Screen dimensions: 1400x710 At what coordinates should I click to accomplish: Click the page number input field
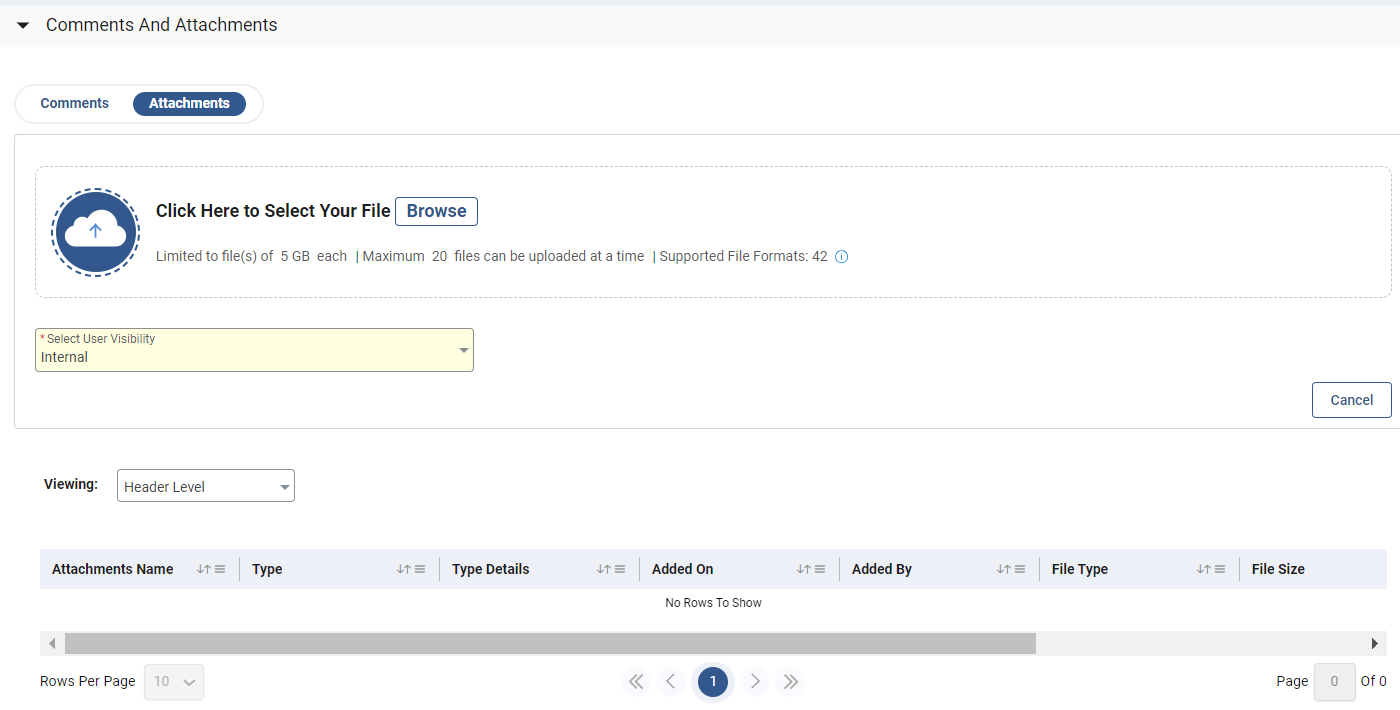(1334, 682)
